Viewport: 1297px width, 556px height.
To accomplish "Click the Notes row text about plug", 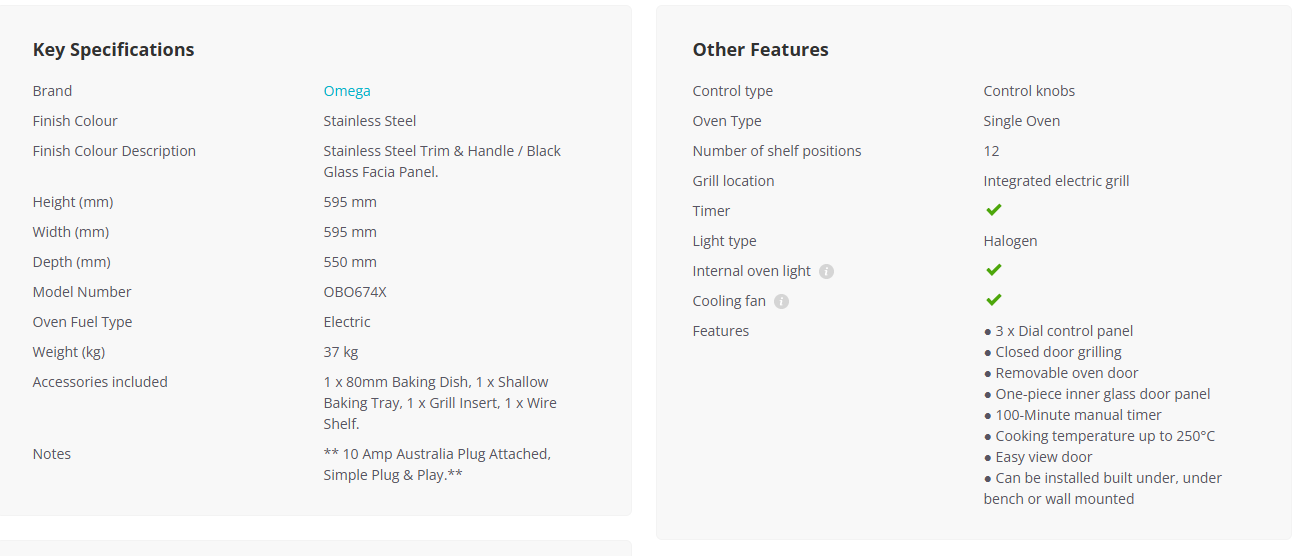I will point(437,464).
